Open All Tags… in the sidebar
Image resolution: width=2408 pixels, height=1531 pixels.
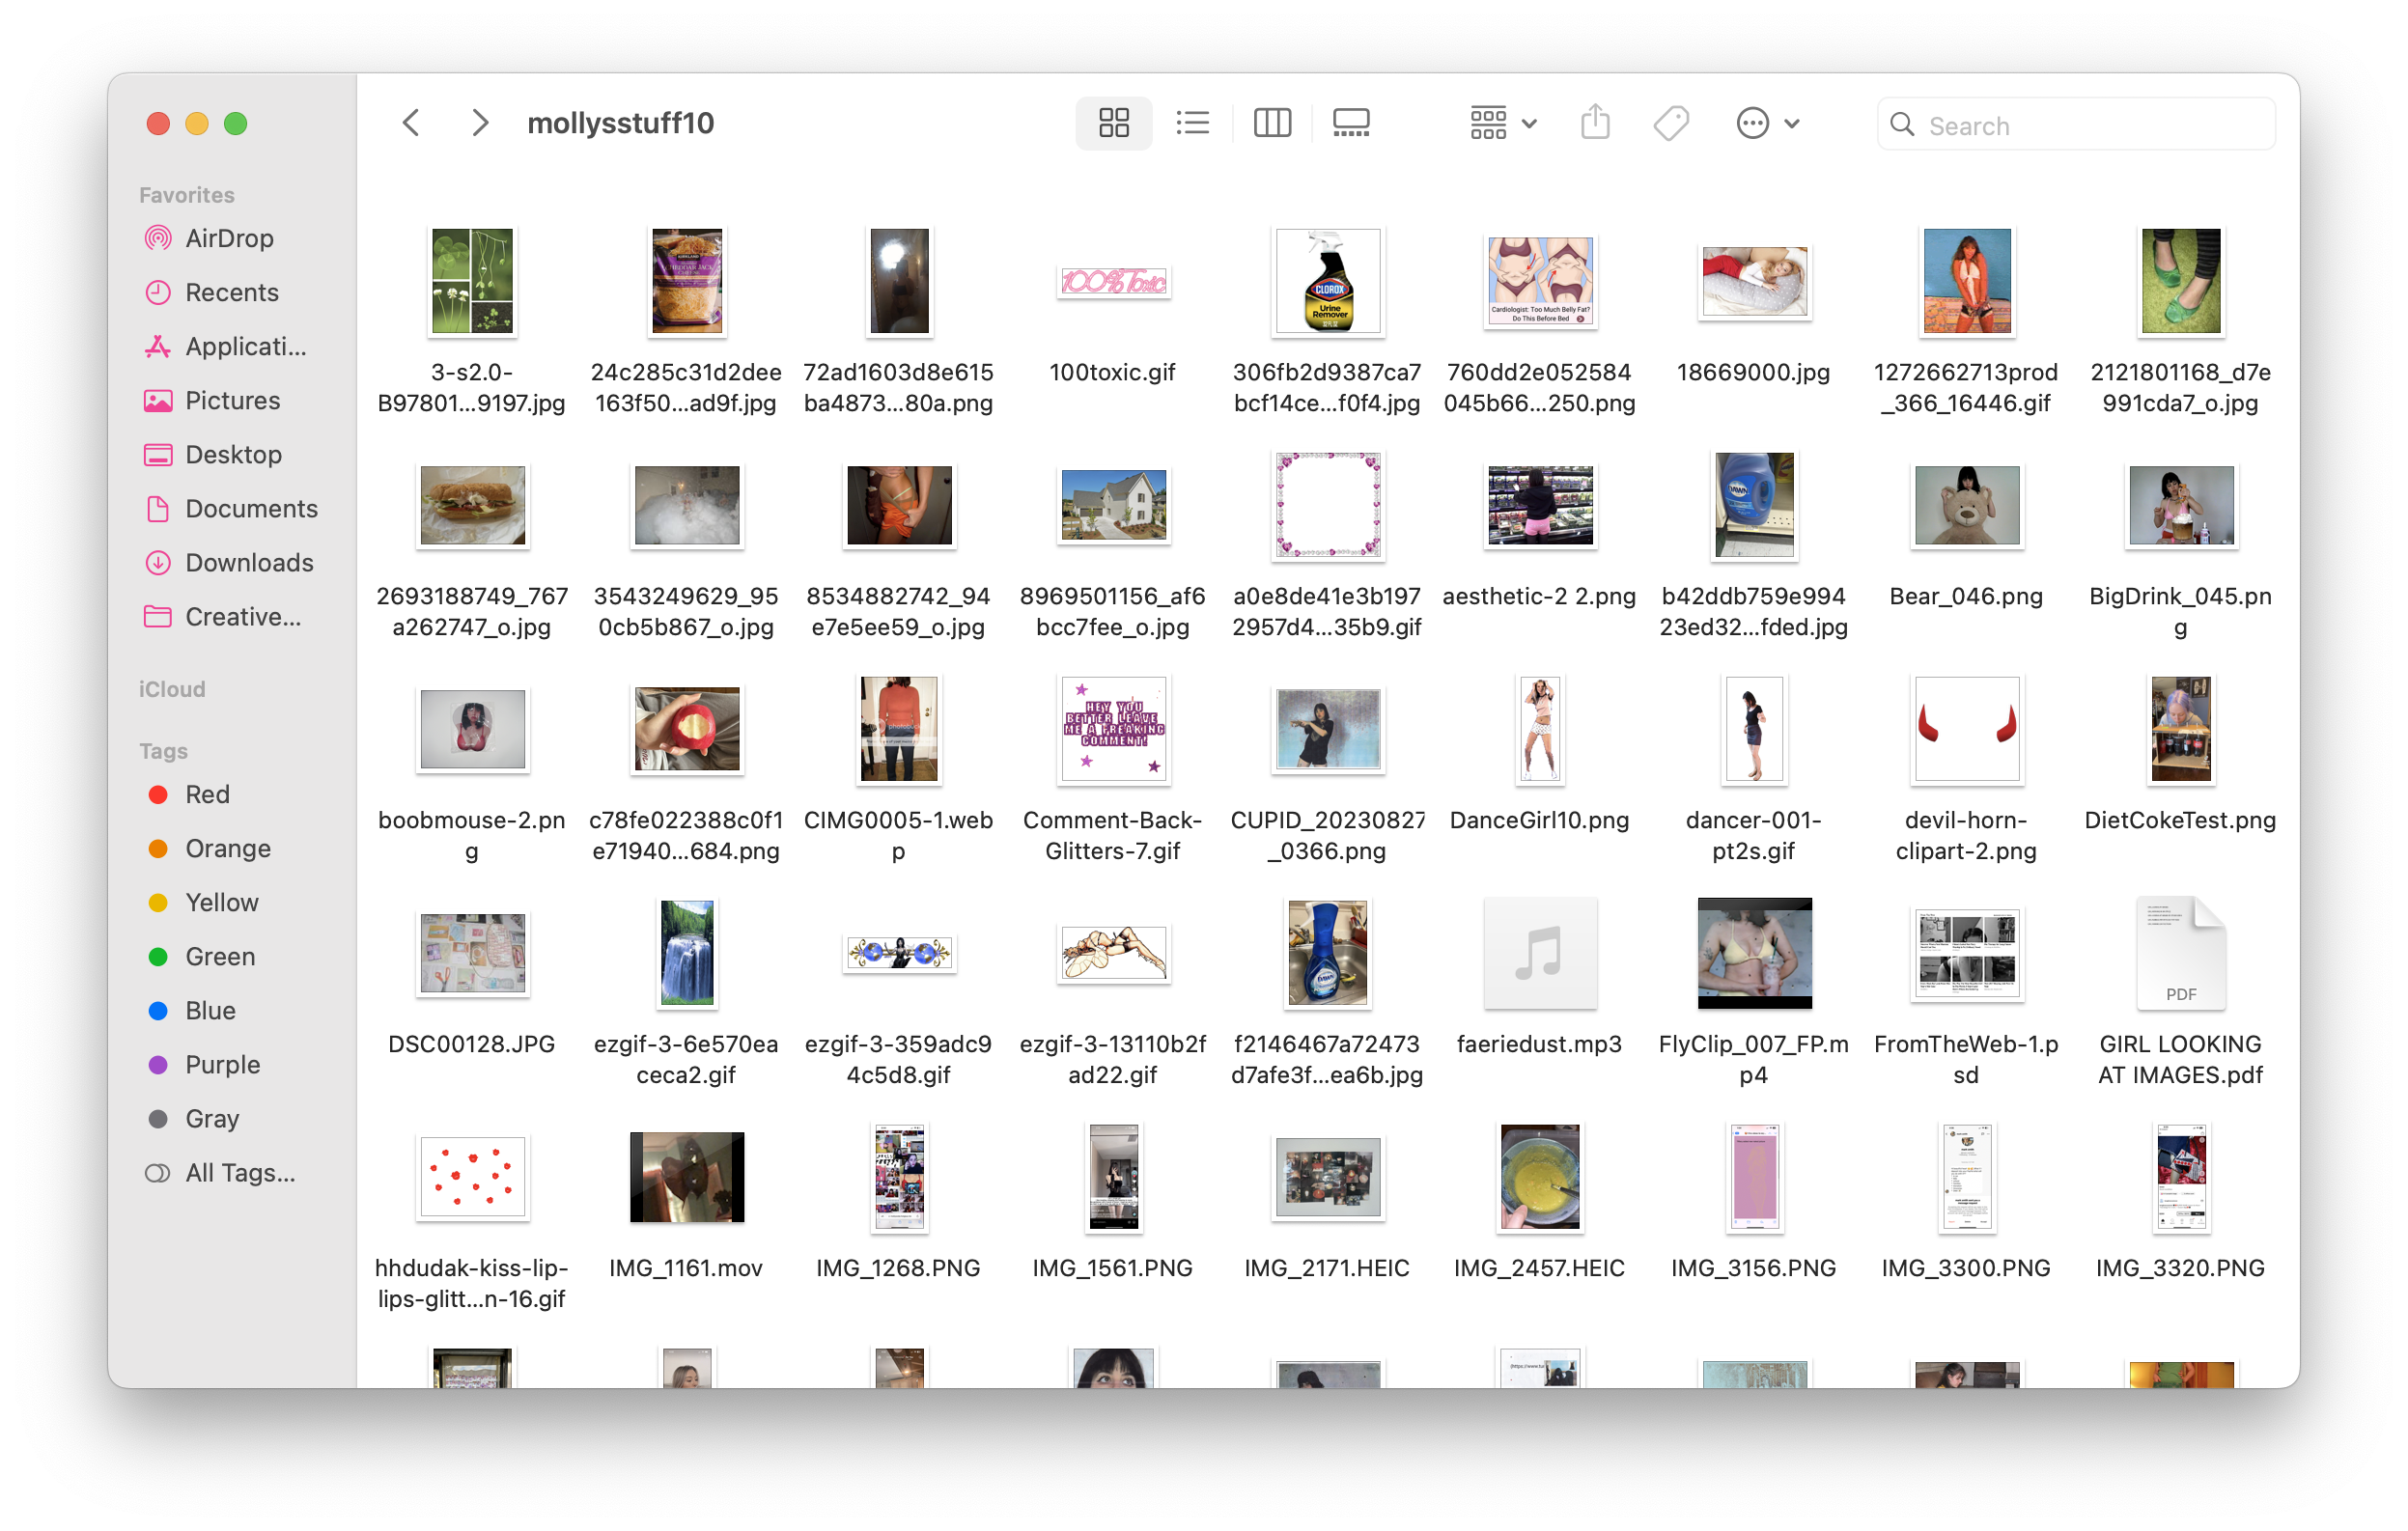pyautogui.click(x=240, y=1172)
